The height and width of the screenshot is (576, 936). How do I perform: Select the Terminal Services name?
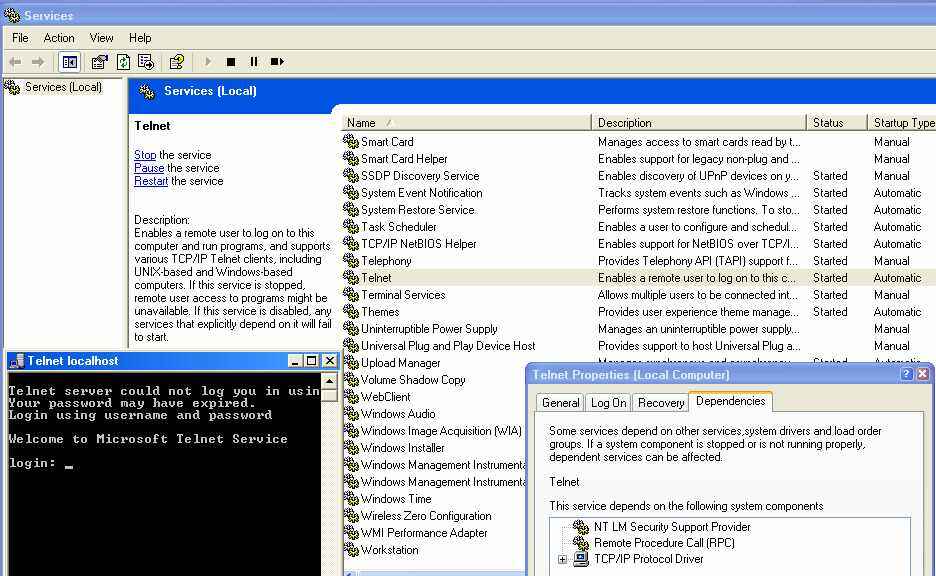coord(403,295)
